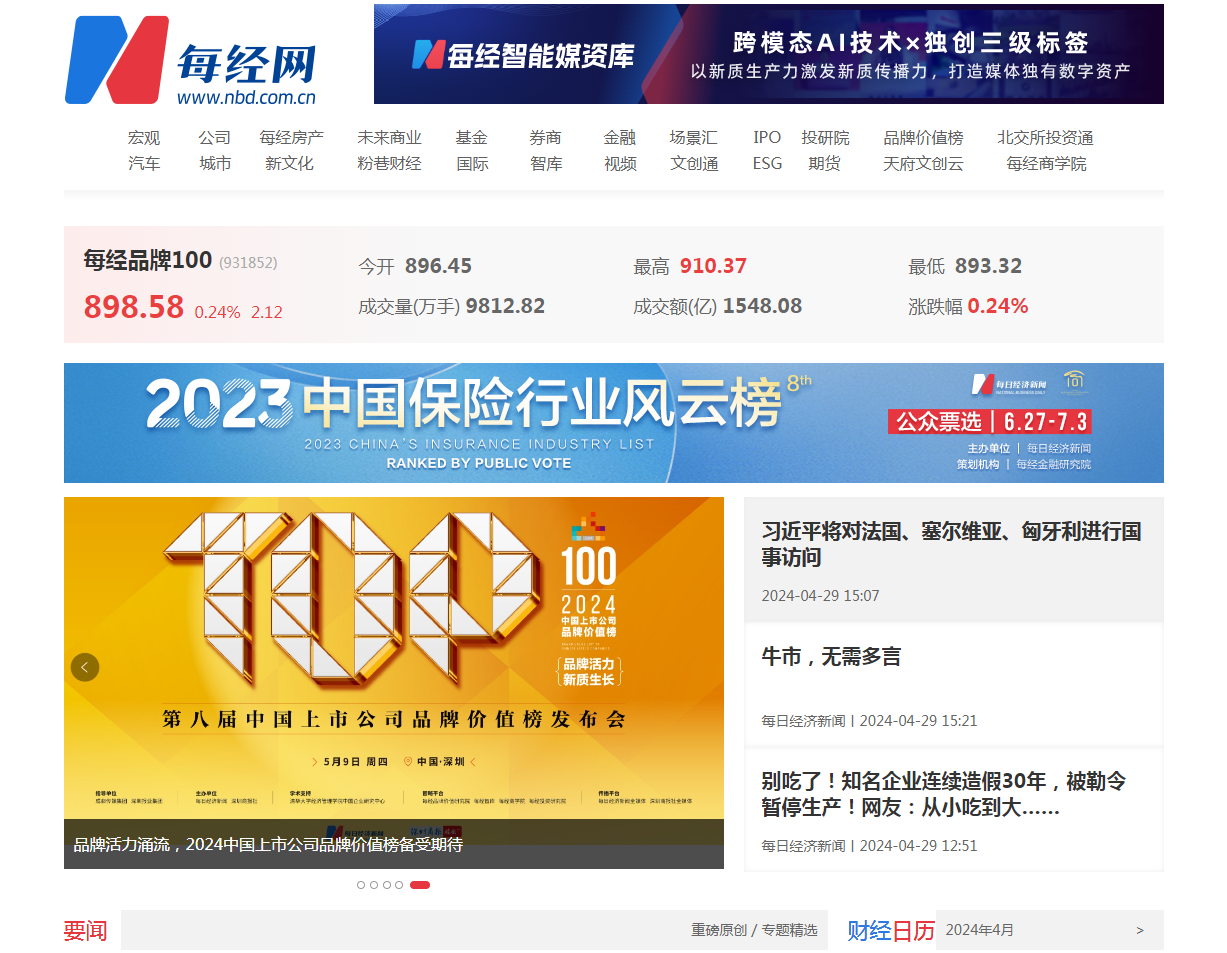Select the second carousel indicator dot
This screenshot has height=953, width=1227.
[x=374, y=885]
